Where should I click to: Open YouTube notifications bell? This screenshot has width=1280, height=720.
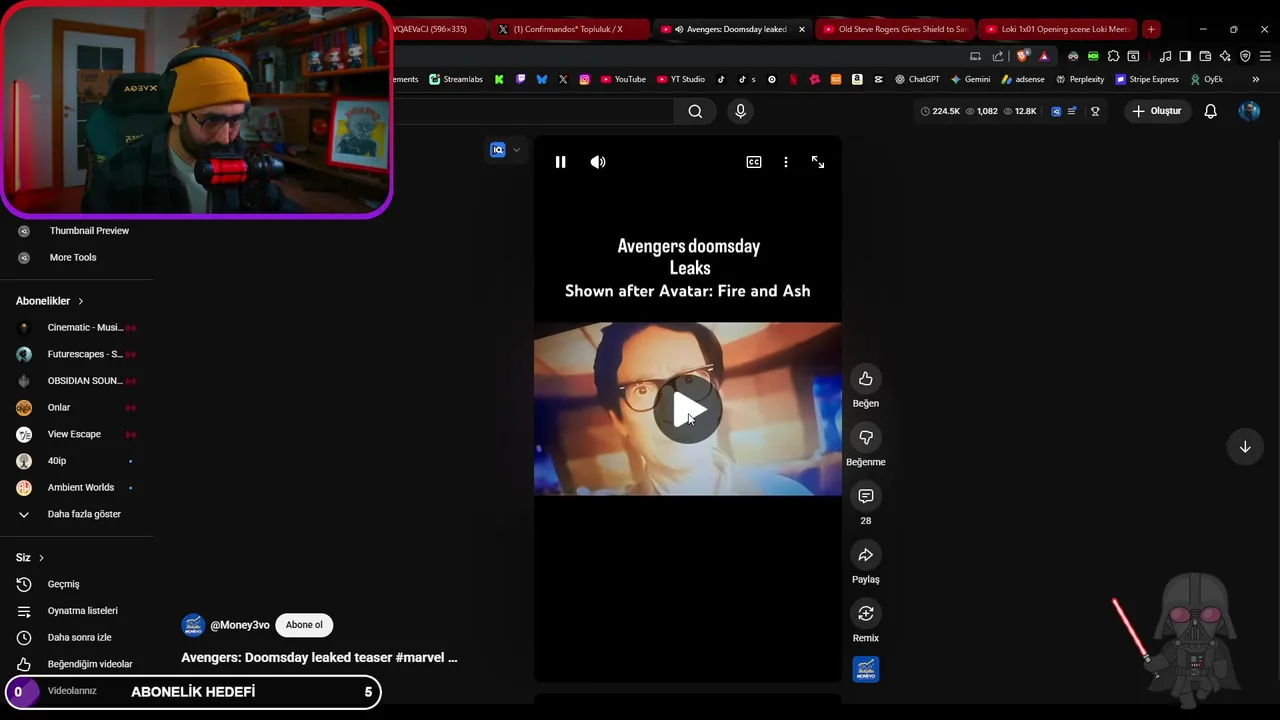tap(1211, 111)
